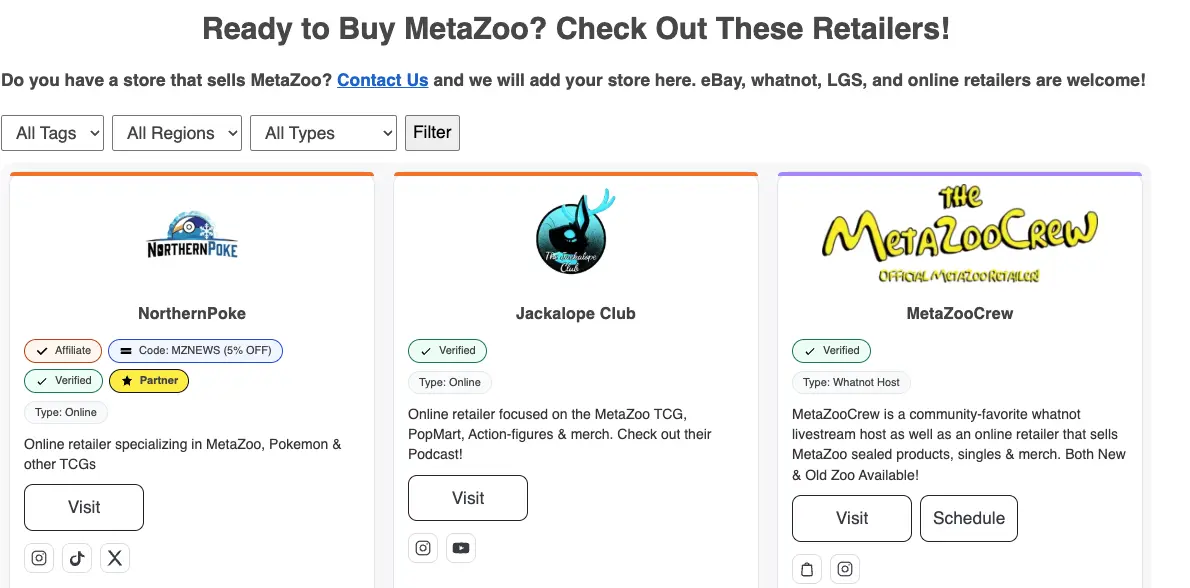This screenshot has width=1190, height=588.
Task: Click MetaZooCrew's shop bag icon
Action: [x=807, y=569]
